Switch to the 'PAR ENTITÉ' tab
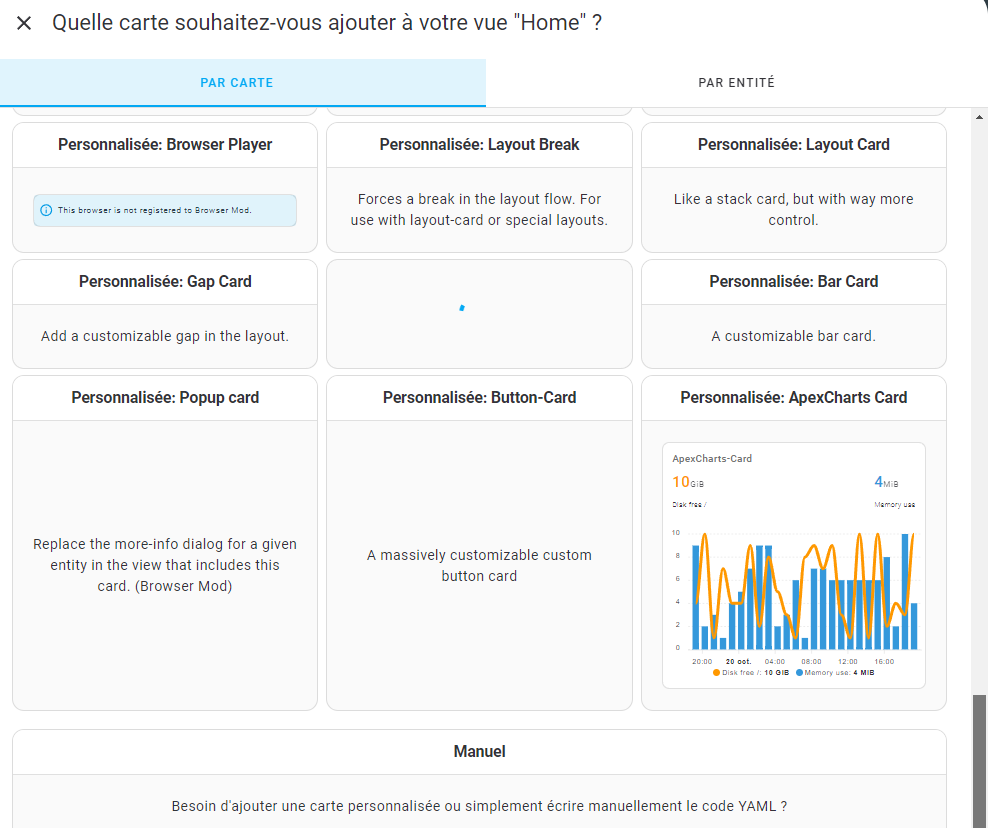Screen dimensions: 988x828 [737, 83]
